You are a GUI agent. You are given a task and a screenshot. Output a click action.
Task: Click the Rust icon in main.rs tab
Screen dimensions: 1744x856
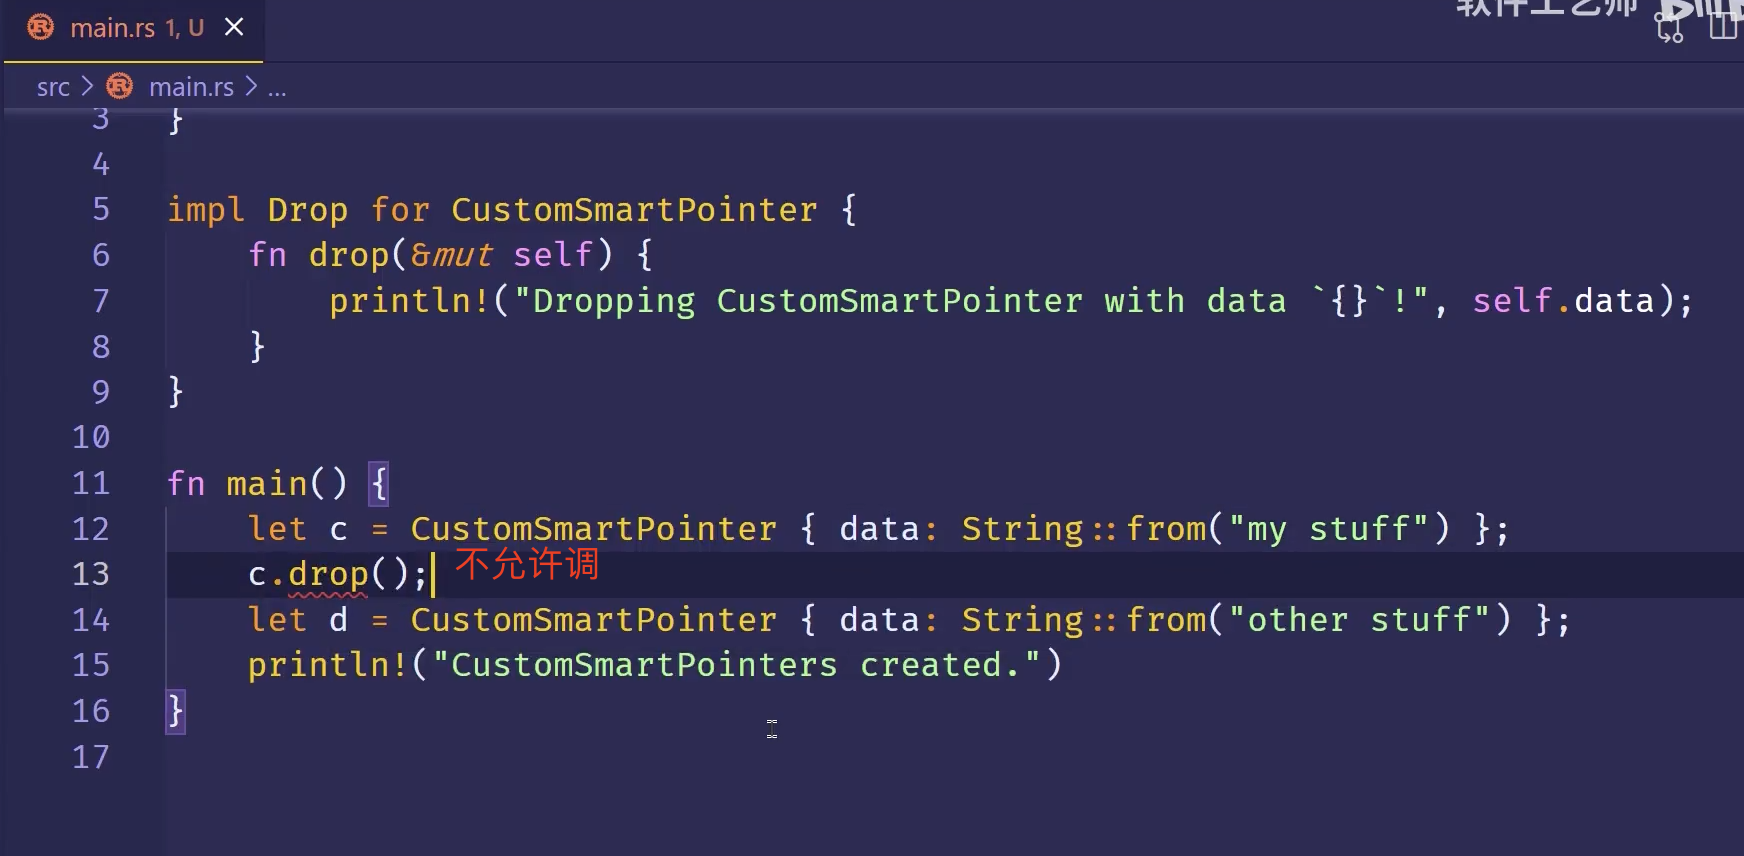point(41,27)
